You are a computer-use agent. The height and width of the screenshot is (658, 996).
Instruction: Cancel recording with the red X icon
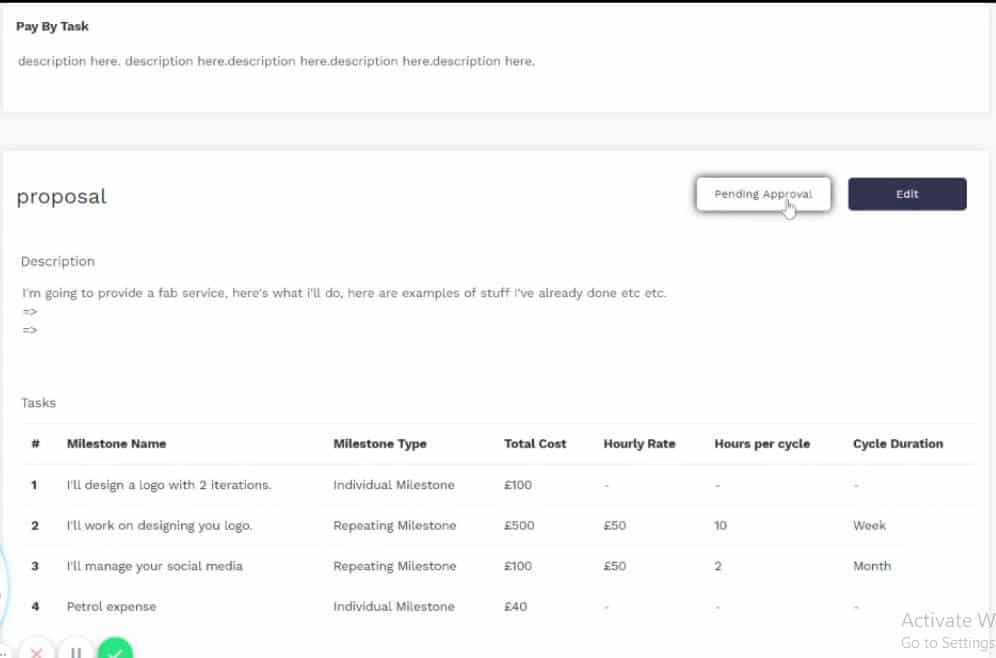[x=36, y=652]
